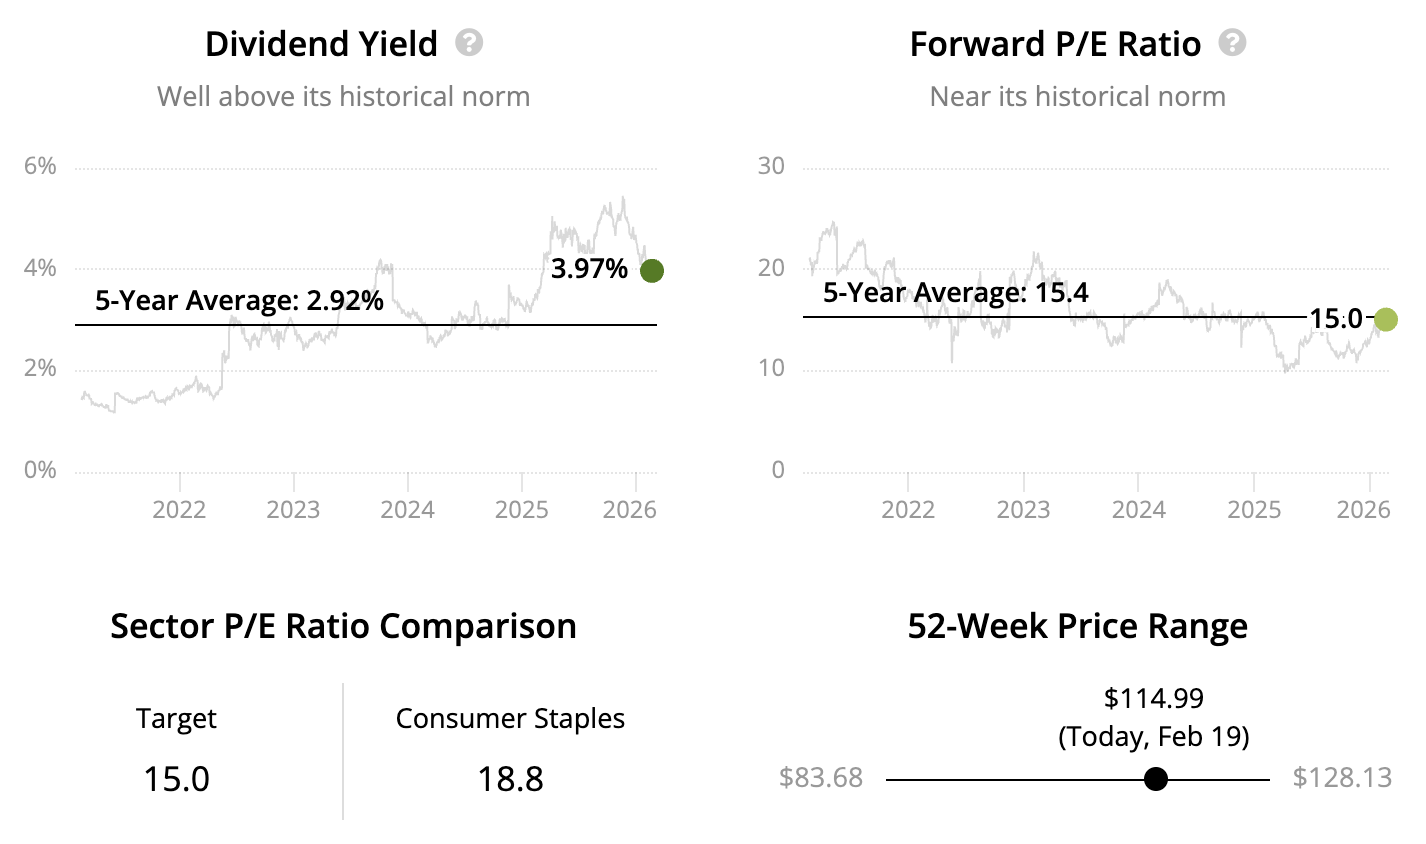The width and height of the screenshot is (1426, 844).
Task: Click the Dividend Yield chart title
Action: pyautogui.click(x=321, y=44)
